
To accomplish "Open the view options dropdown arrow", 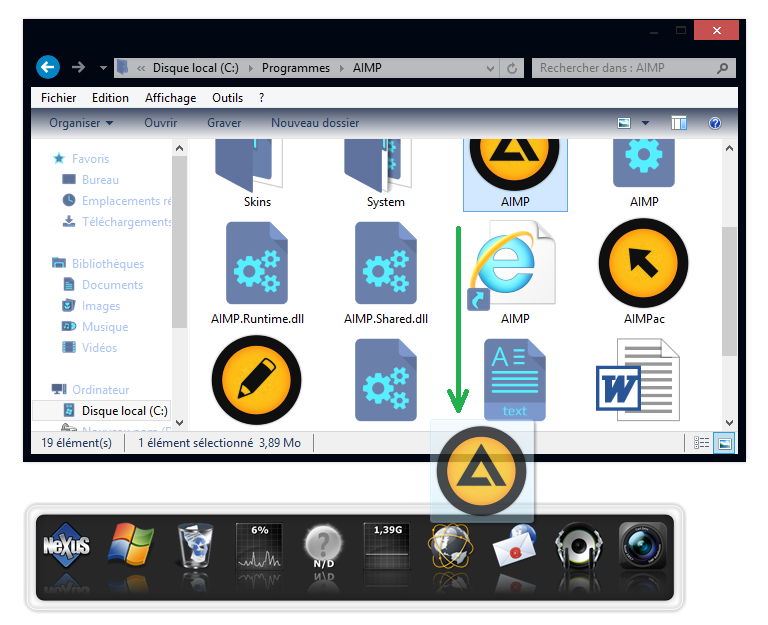I will (x=646, y=123).
